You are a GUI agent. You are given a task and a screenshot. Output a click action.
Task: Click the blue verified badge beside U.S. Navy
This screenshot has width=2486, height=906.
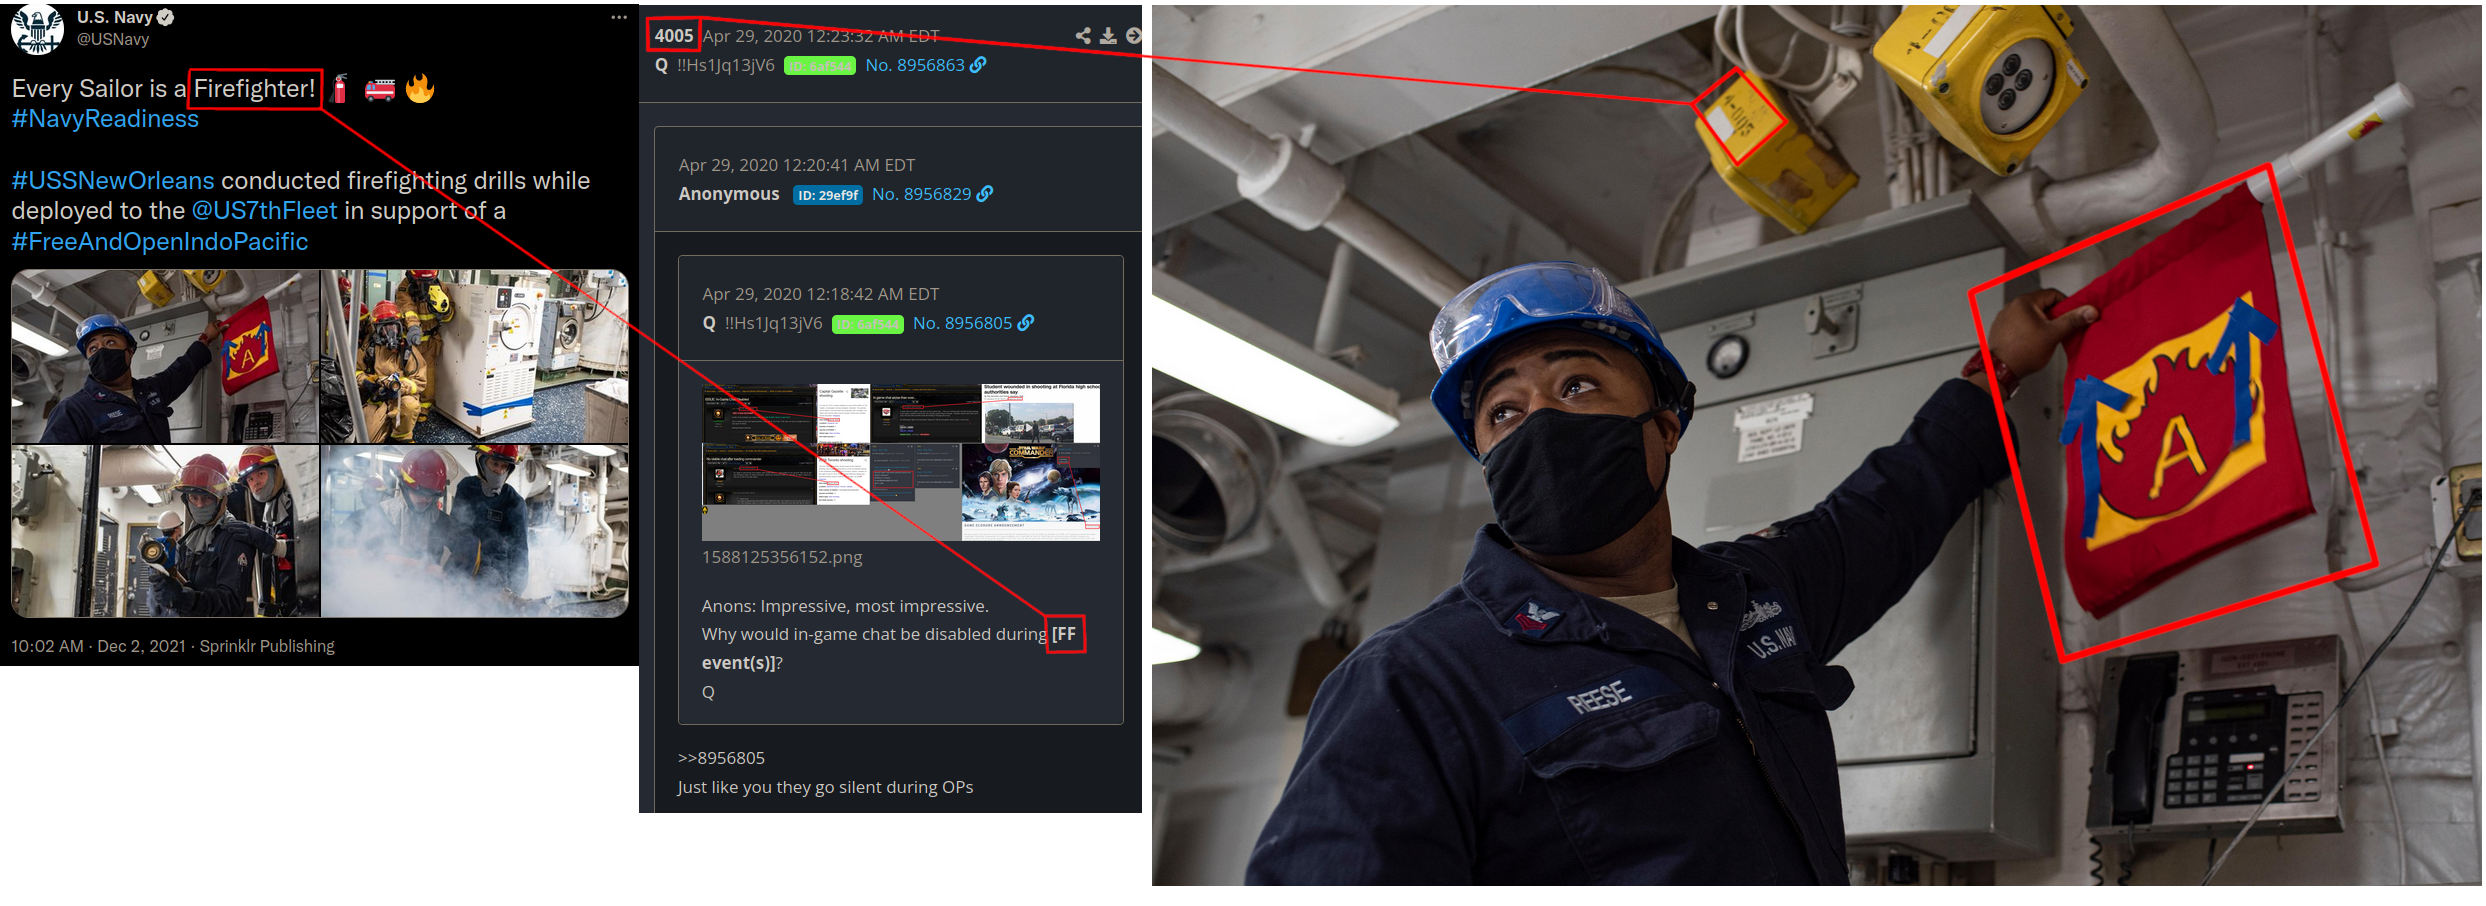point(166,17)
